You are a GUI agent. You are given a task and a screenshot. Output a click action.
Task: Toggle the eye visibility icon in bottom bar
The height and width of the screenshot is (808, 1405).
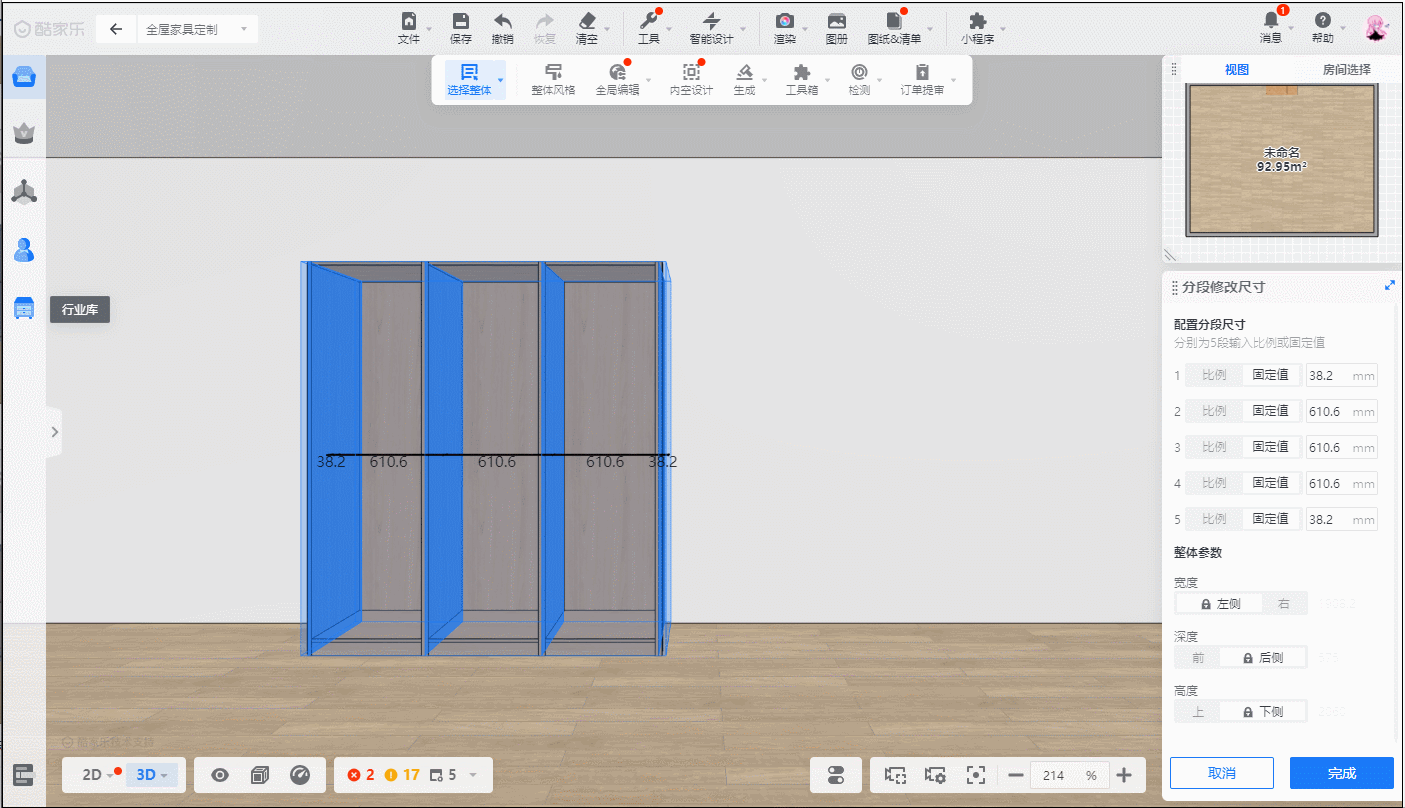(220, 775)
